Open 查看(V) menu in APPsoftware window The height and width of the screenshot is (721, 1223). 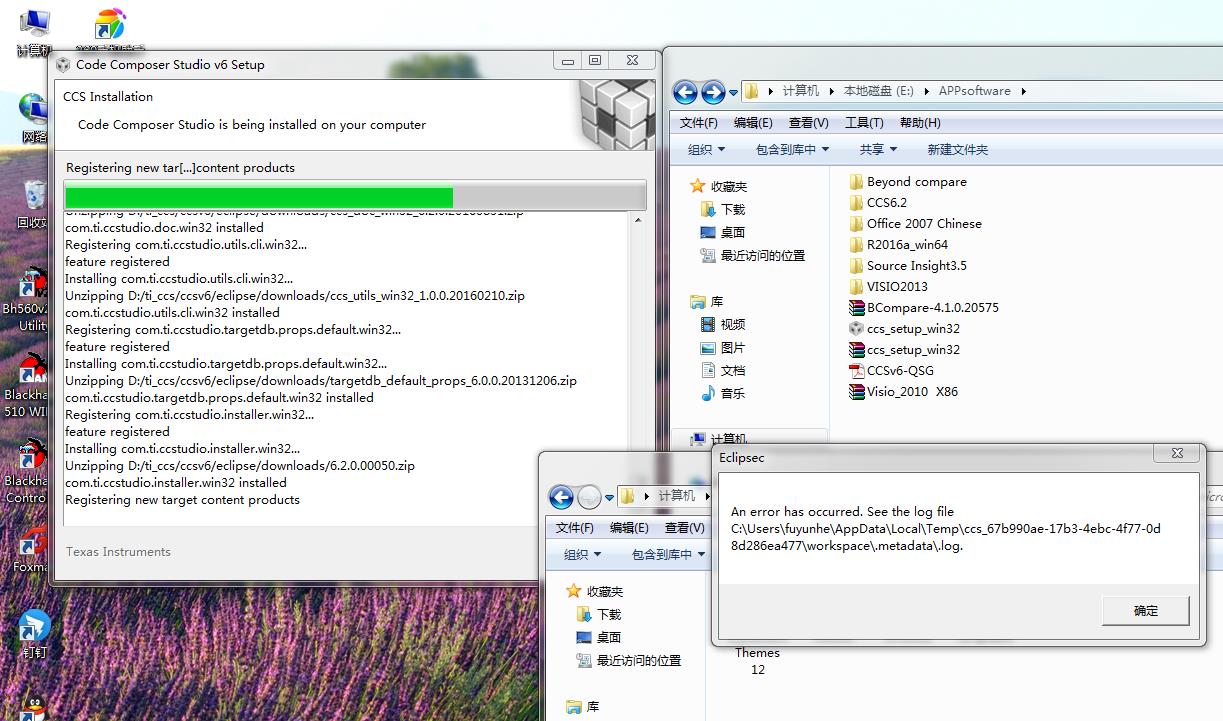(808, 123)
